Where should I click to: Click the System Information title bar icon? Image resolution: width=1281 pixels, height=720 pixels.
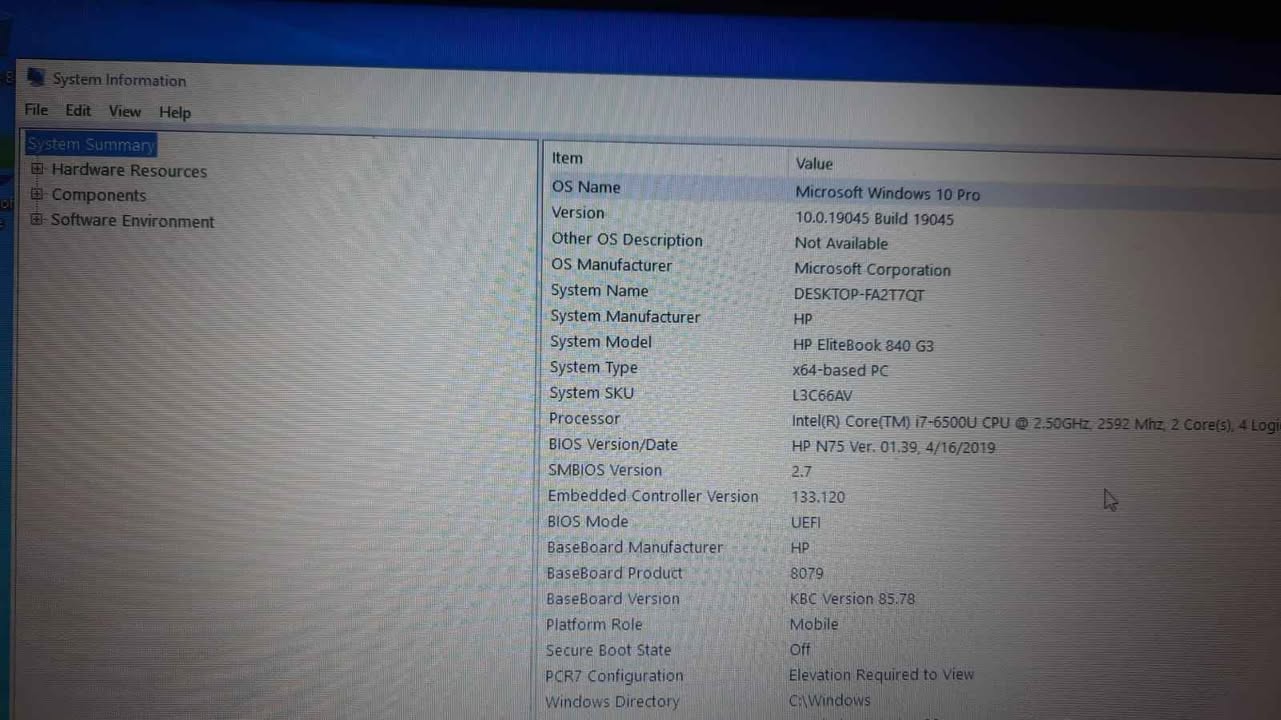click(x=36, y=77)
